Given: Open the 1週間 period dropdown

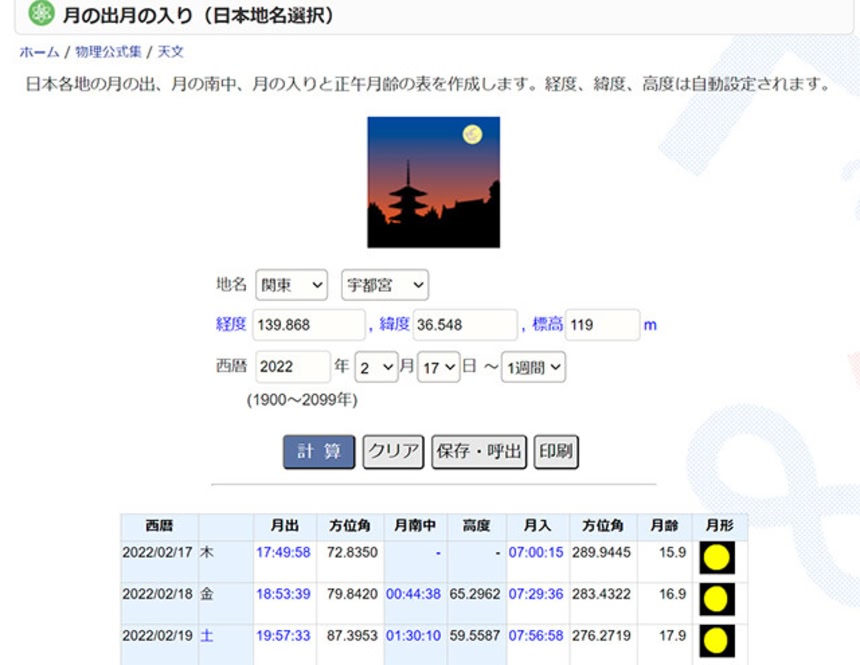Looking at the screenshot, I should pyautogui.click(x=533, y=367).
